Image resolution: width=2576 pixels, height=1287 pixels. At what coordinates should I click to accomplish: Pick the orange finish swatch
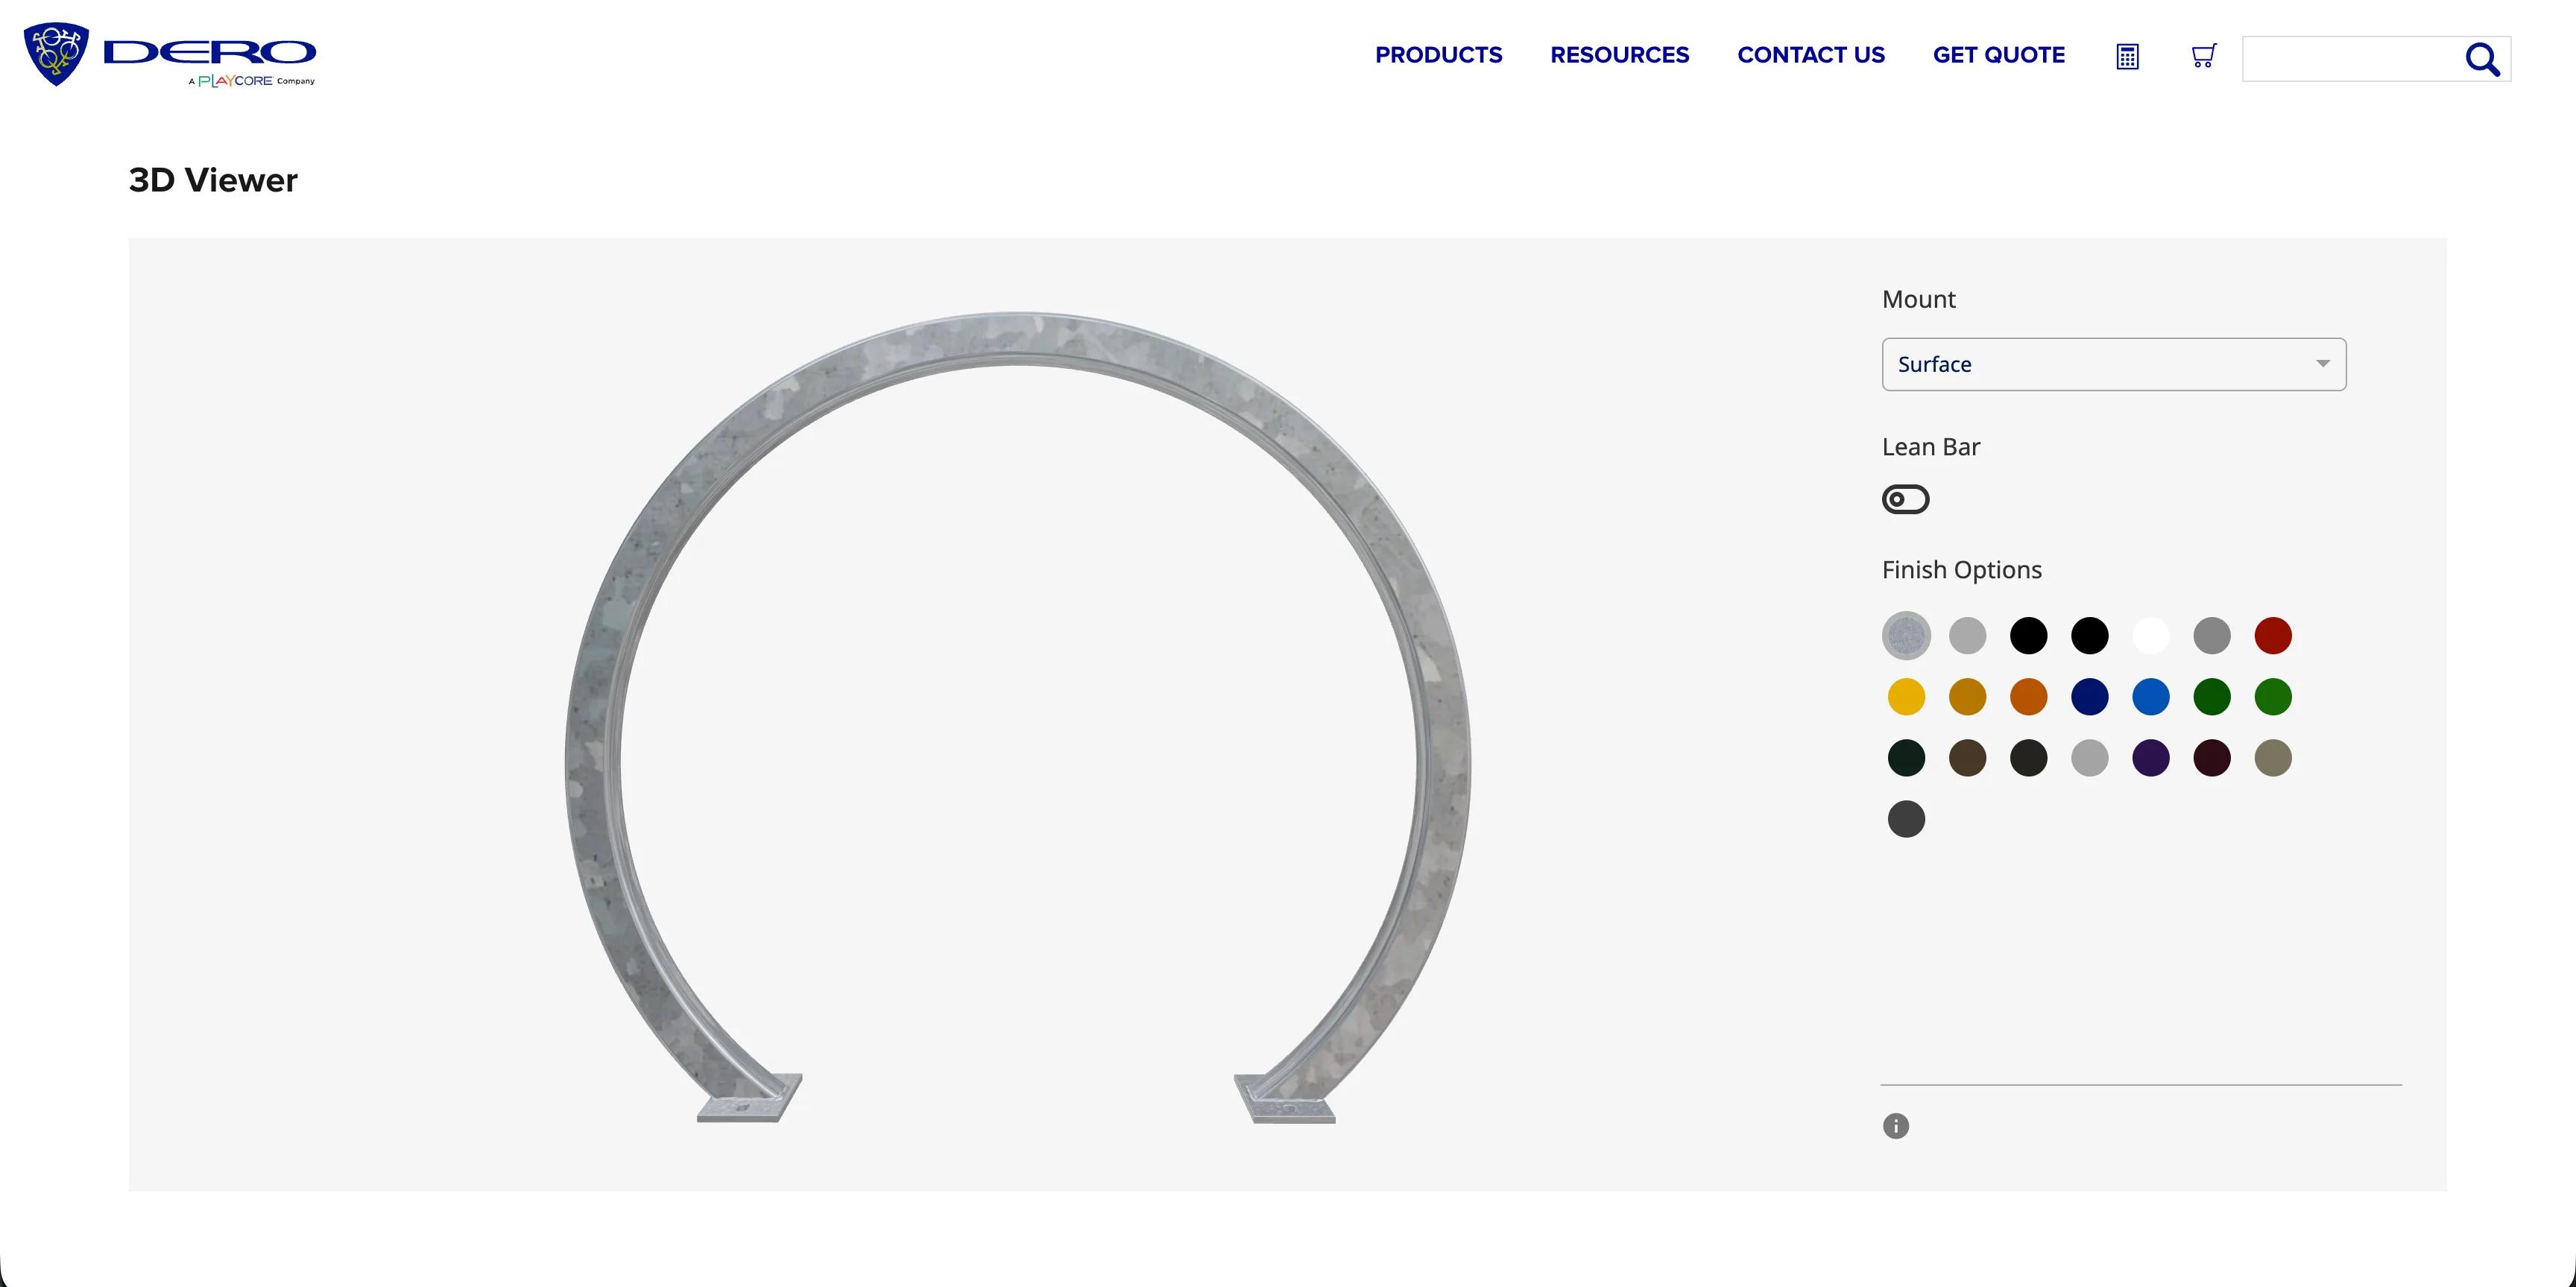click(2028, 696)
